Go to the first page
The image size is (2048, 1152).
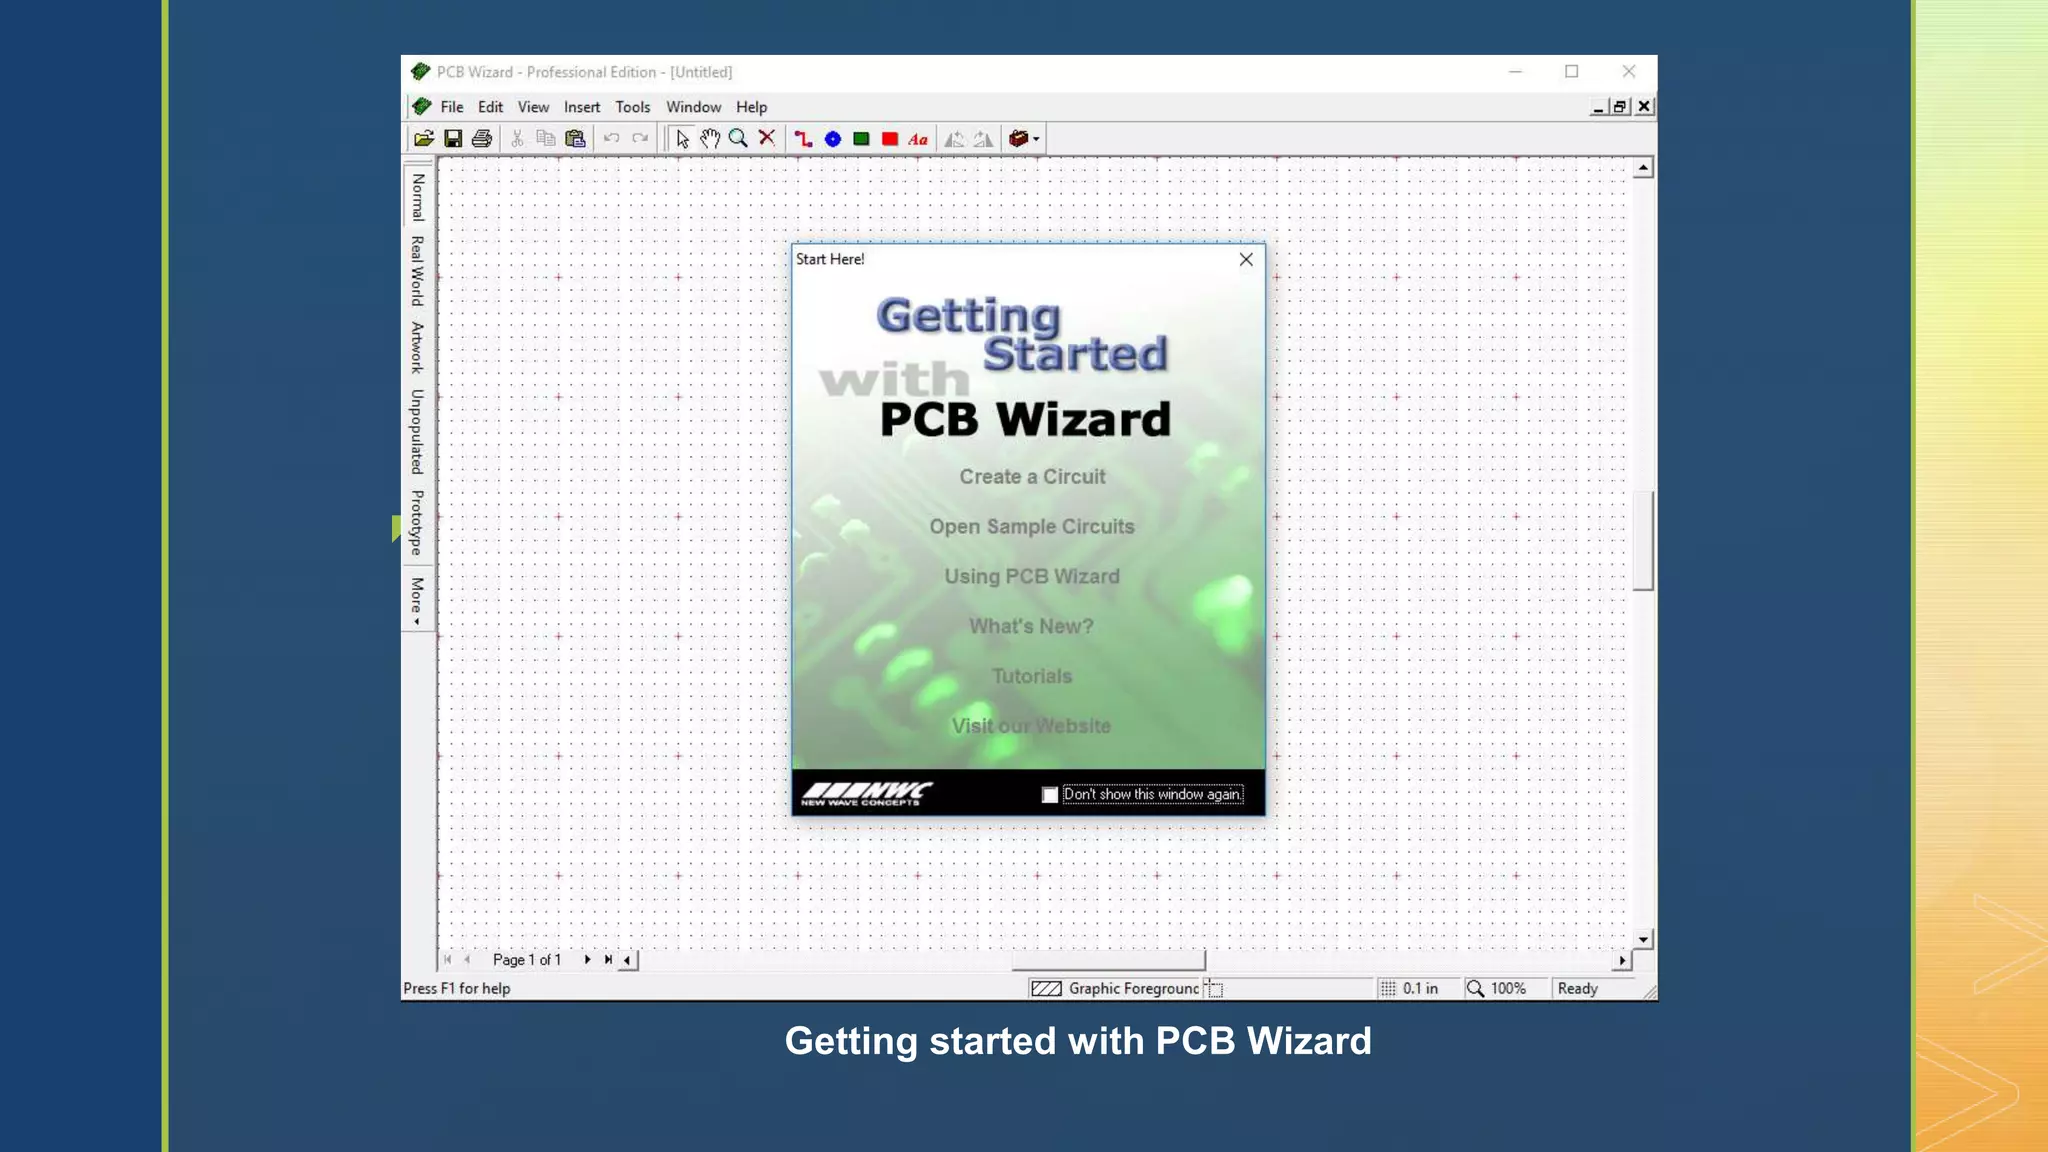tap(448, 960)
